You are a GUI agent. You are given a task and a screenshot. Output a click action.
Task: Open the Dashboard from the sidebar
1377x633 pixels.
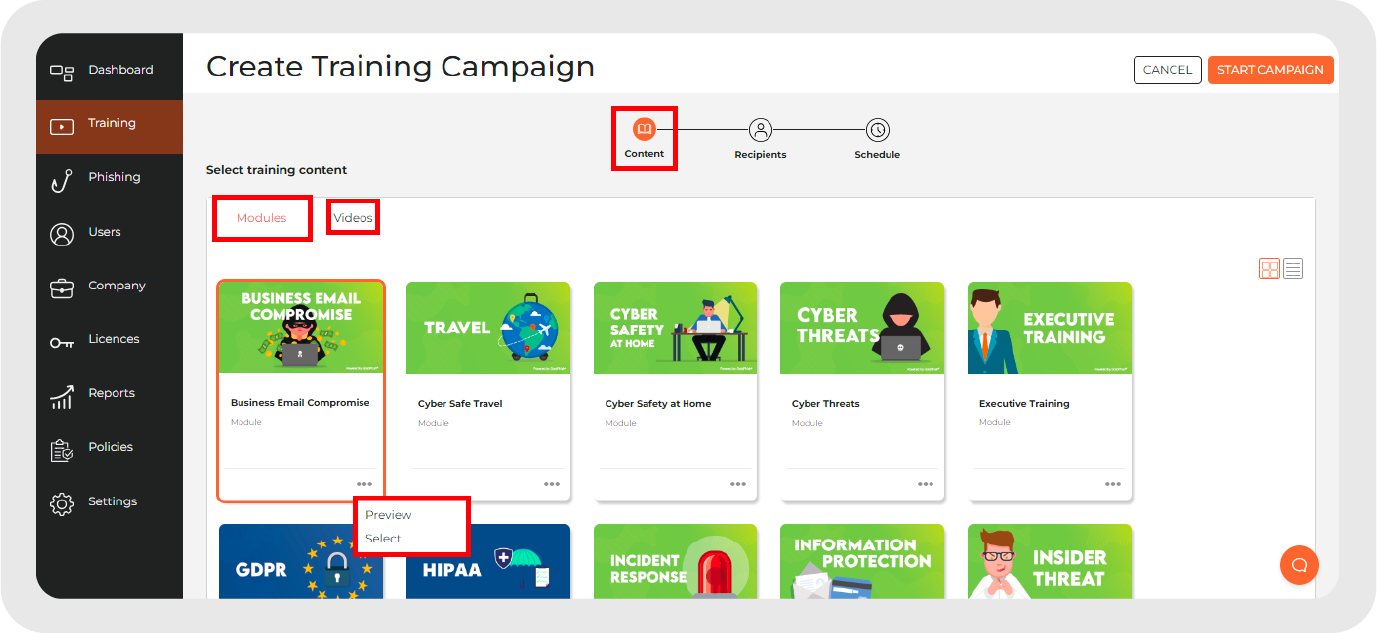(x=60, y=71)
